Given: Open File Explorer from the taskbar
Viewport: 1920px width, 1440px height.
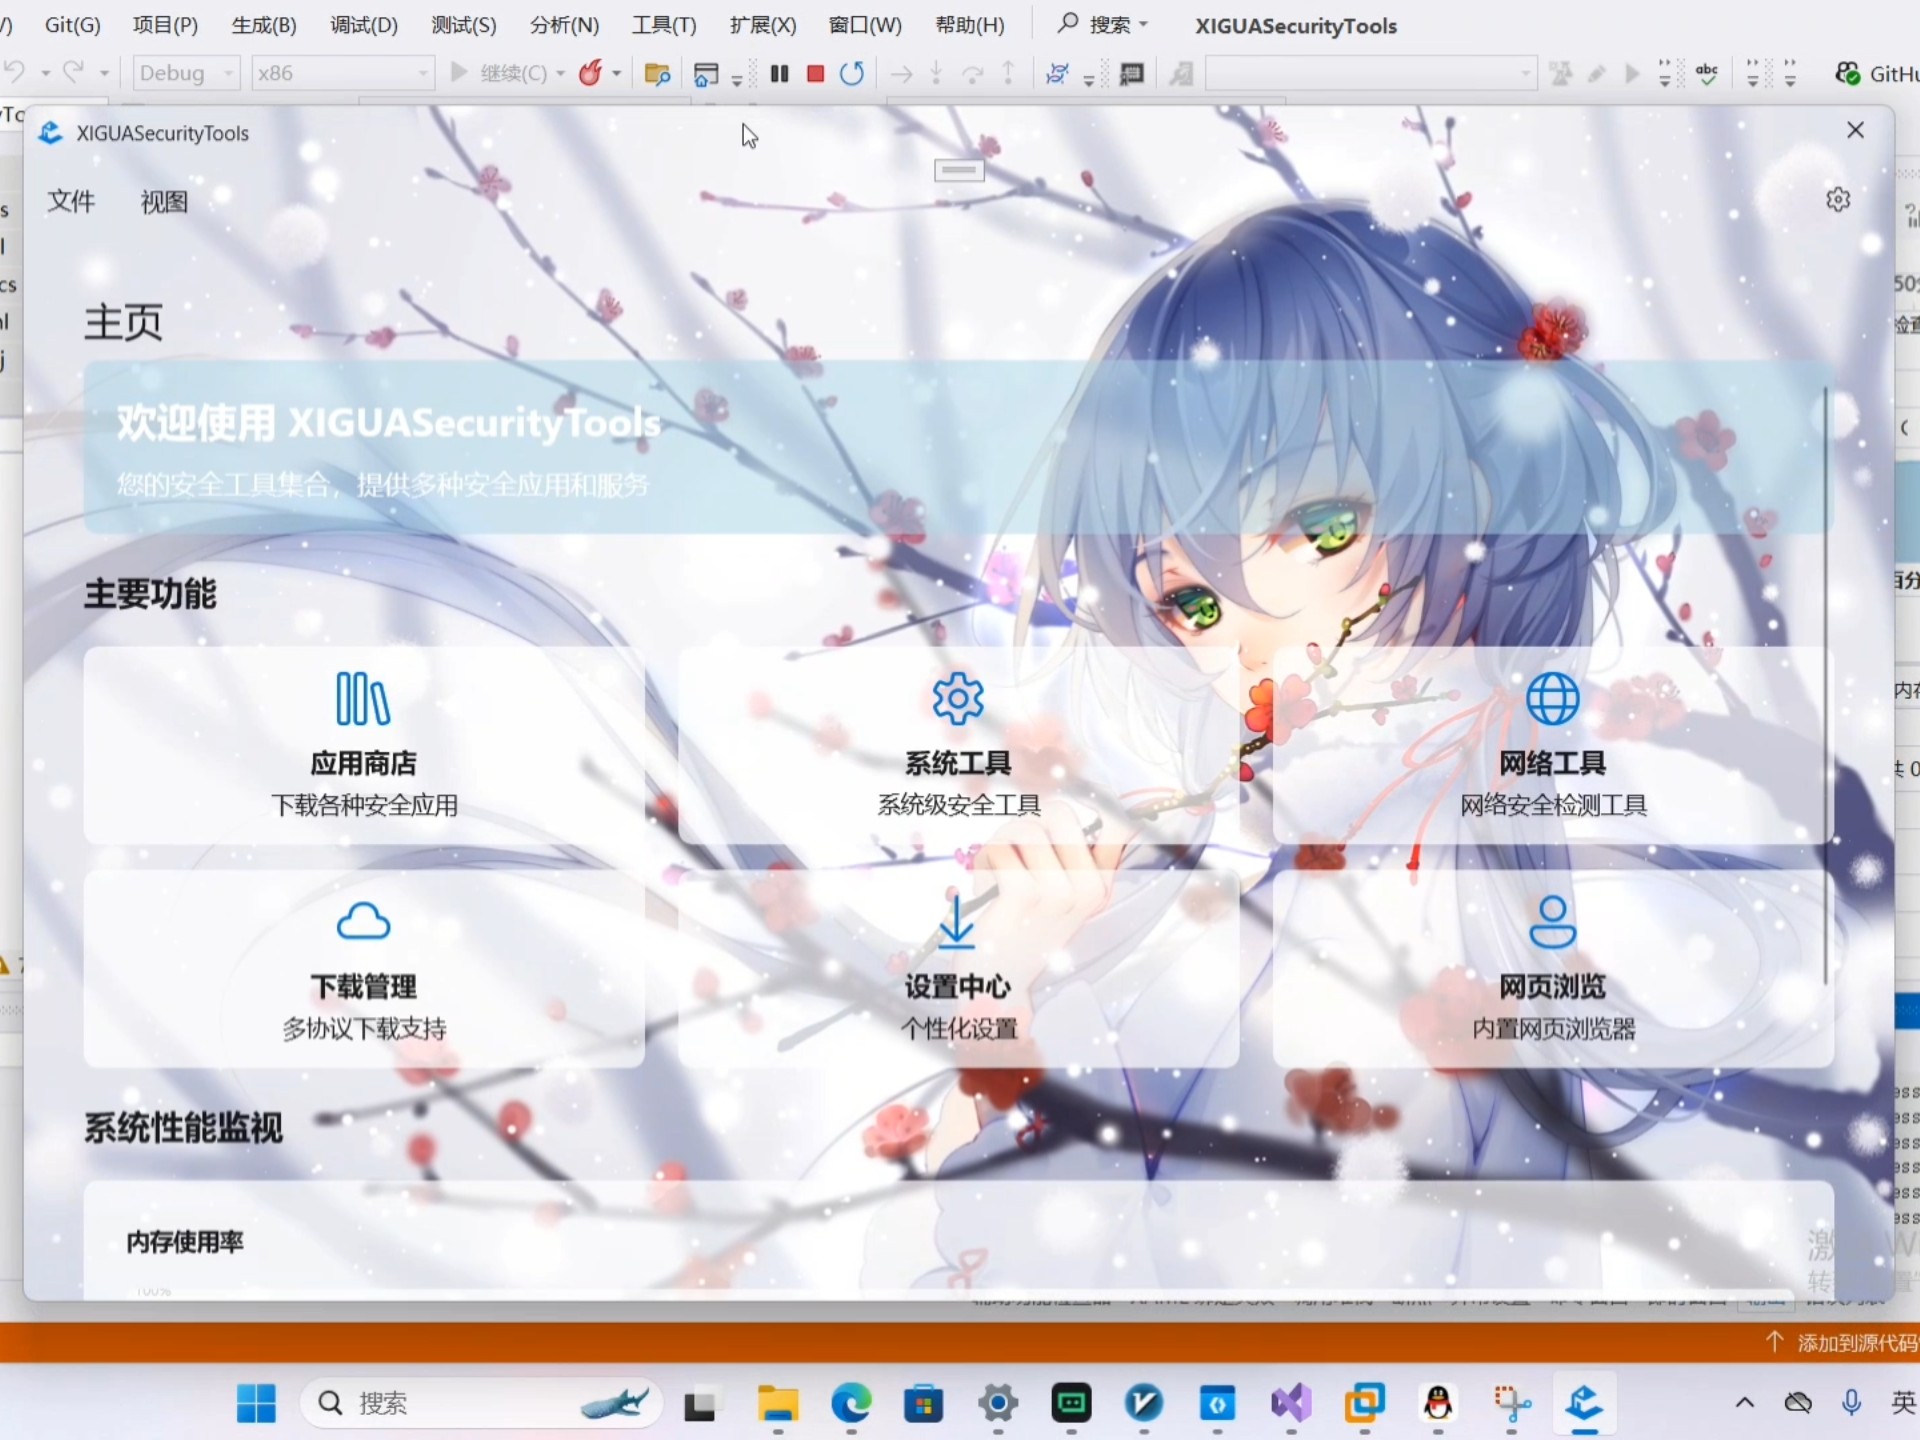Looking at the screenshot, I should click(x=778, y=1403).
